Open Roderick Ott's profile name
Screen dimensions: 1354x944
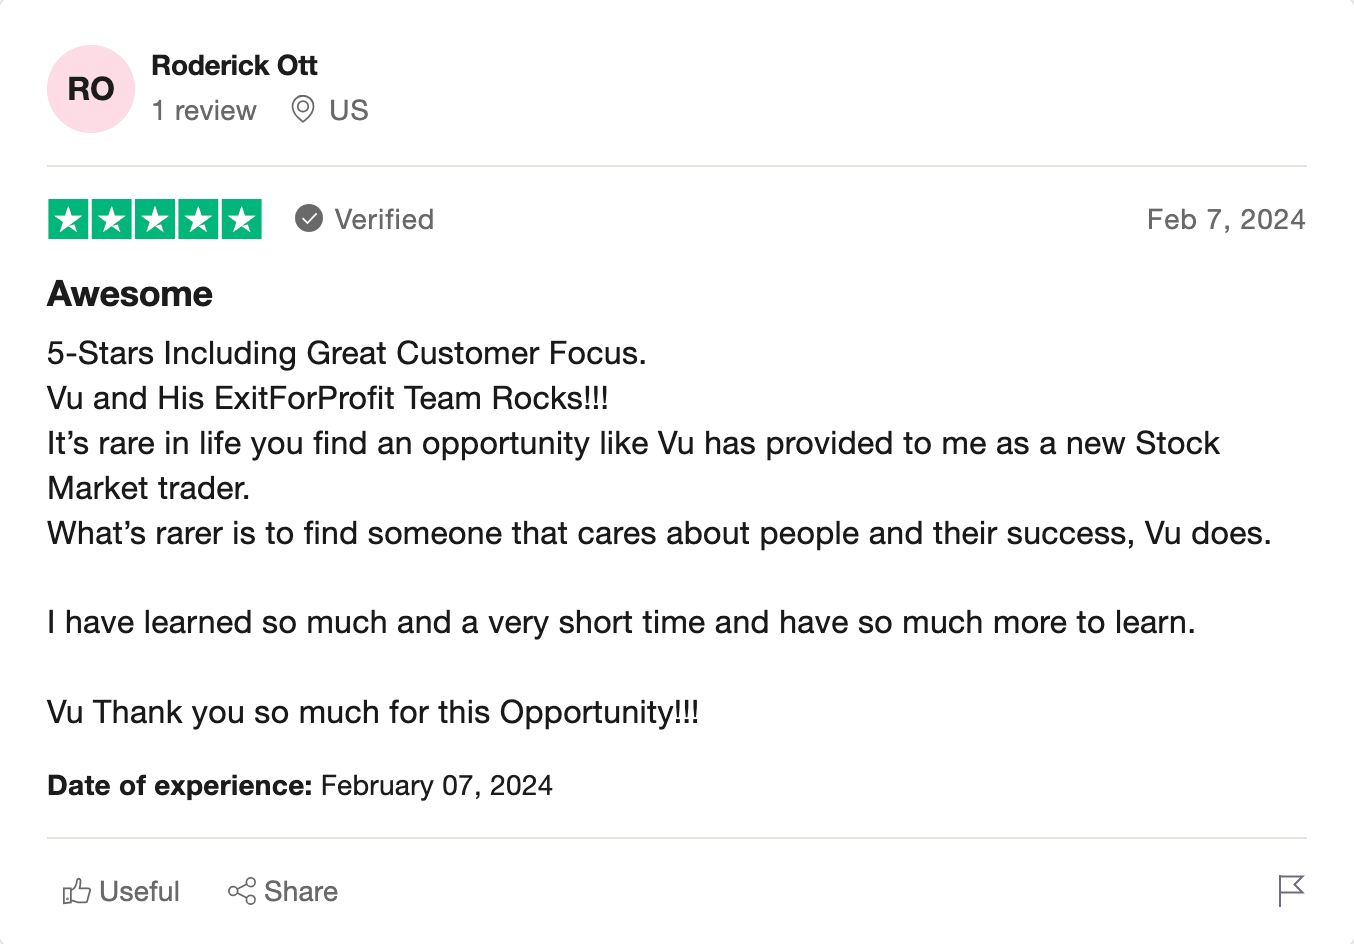click(234, 66)
